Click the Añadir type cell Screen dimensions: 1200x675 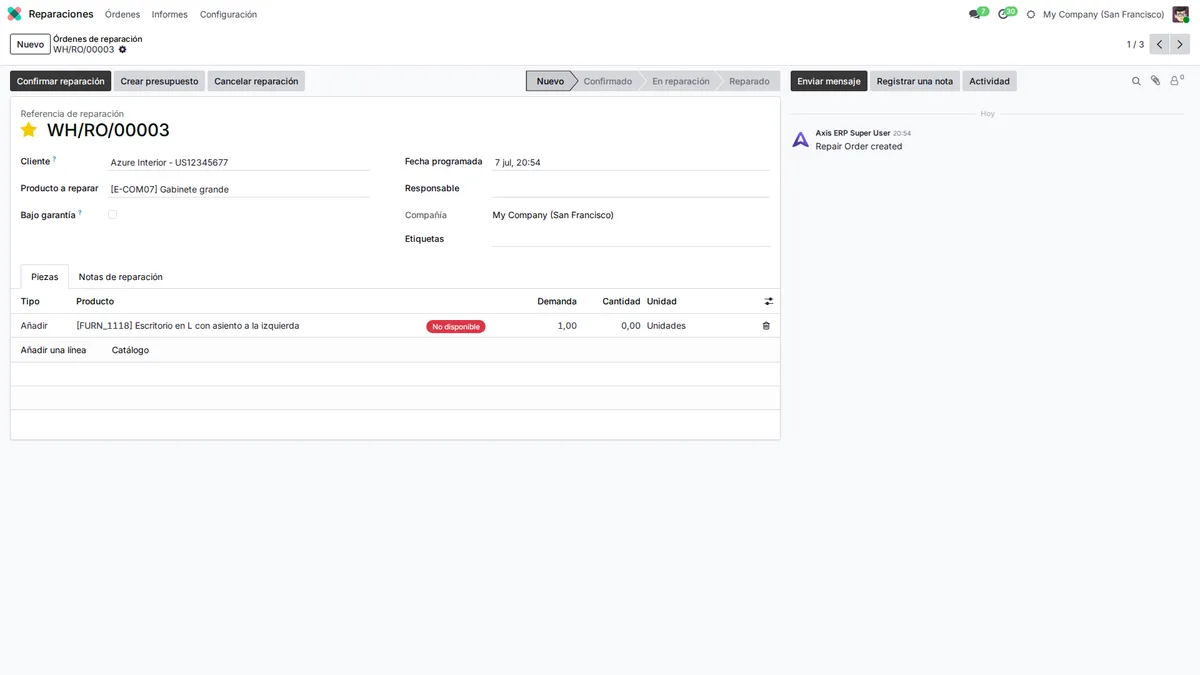(34, 326)
